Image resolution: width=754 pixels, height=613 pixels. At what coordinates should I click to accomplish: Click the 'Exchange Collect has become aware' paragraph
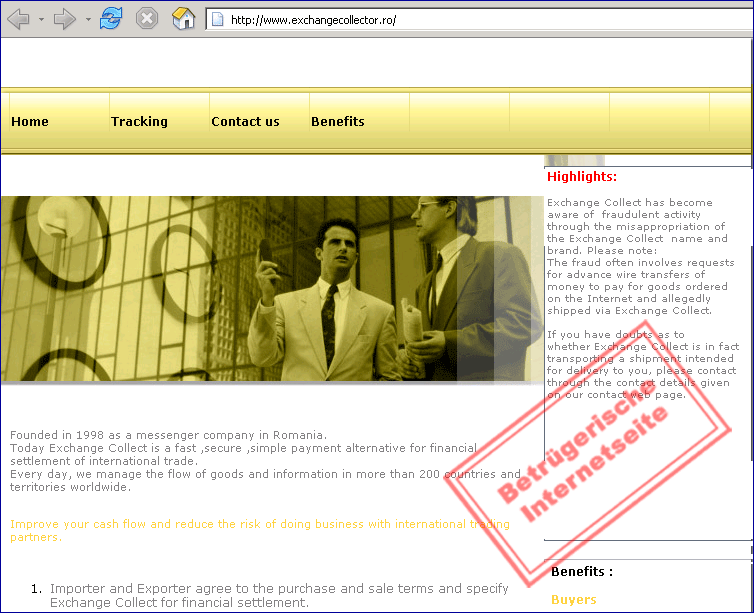click(637, 226)
